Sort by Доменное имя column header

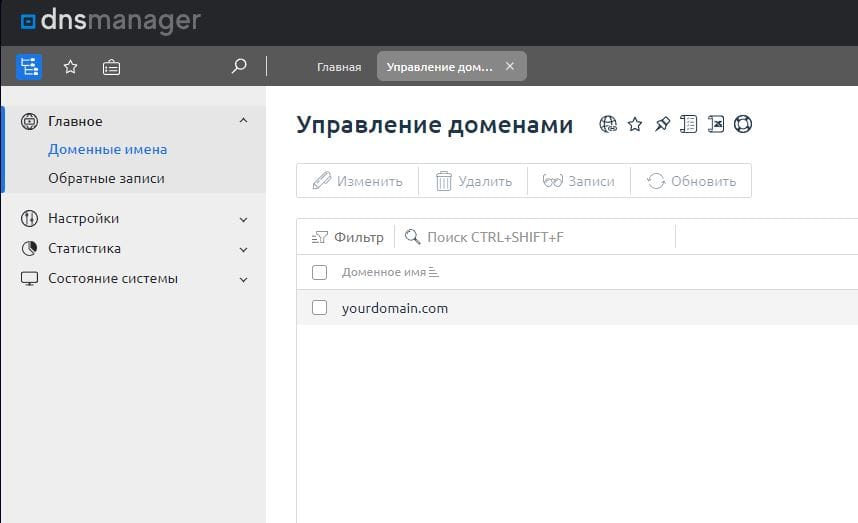click(x=390, y=272)
